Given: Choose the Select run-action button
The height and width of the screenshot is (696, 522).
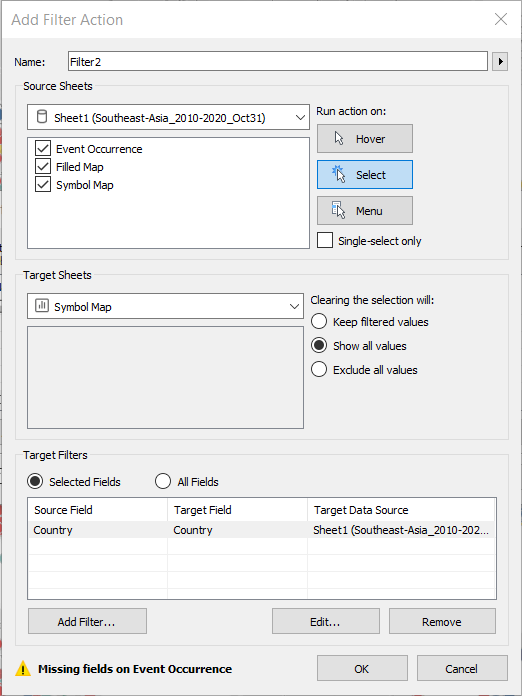Looking at the screenshot, I should (364, 174).
